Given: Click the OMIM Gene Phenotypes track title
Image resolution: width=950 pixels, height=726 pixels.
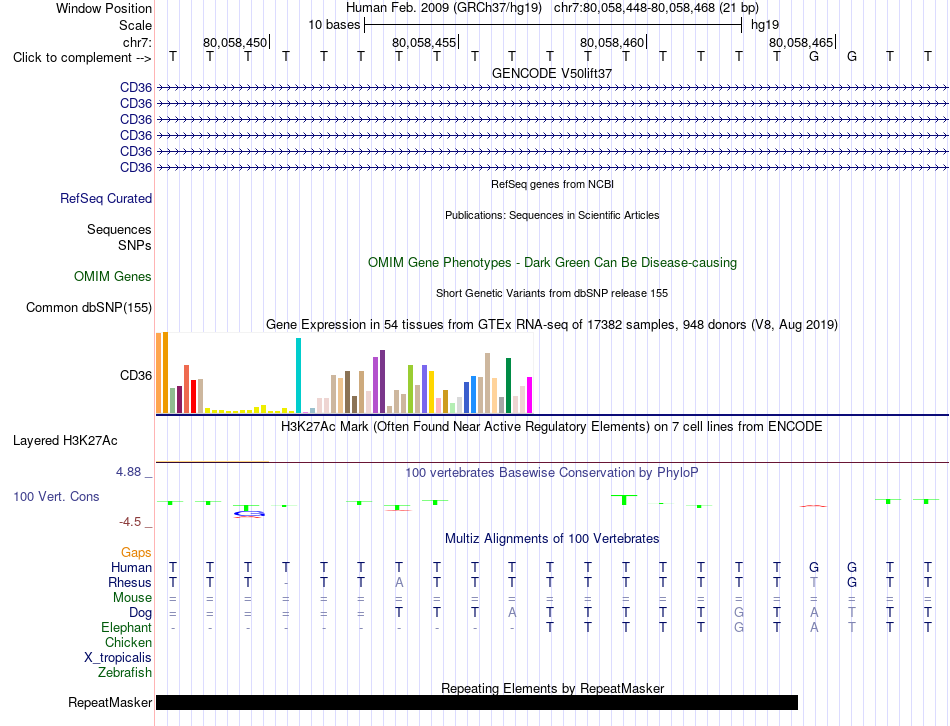Looking at the screenshot, I should click(x=552, y=262).
